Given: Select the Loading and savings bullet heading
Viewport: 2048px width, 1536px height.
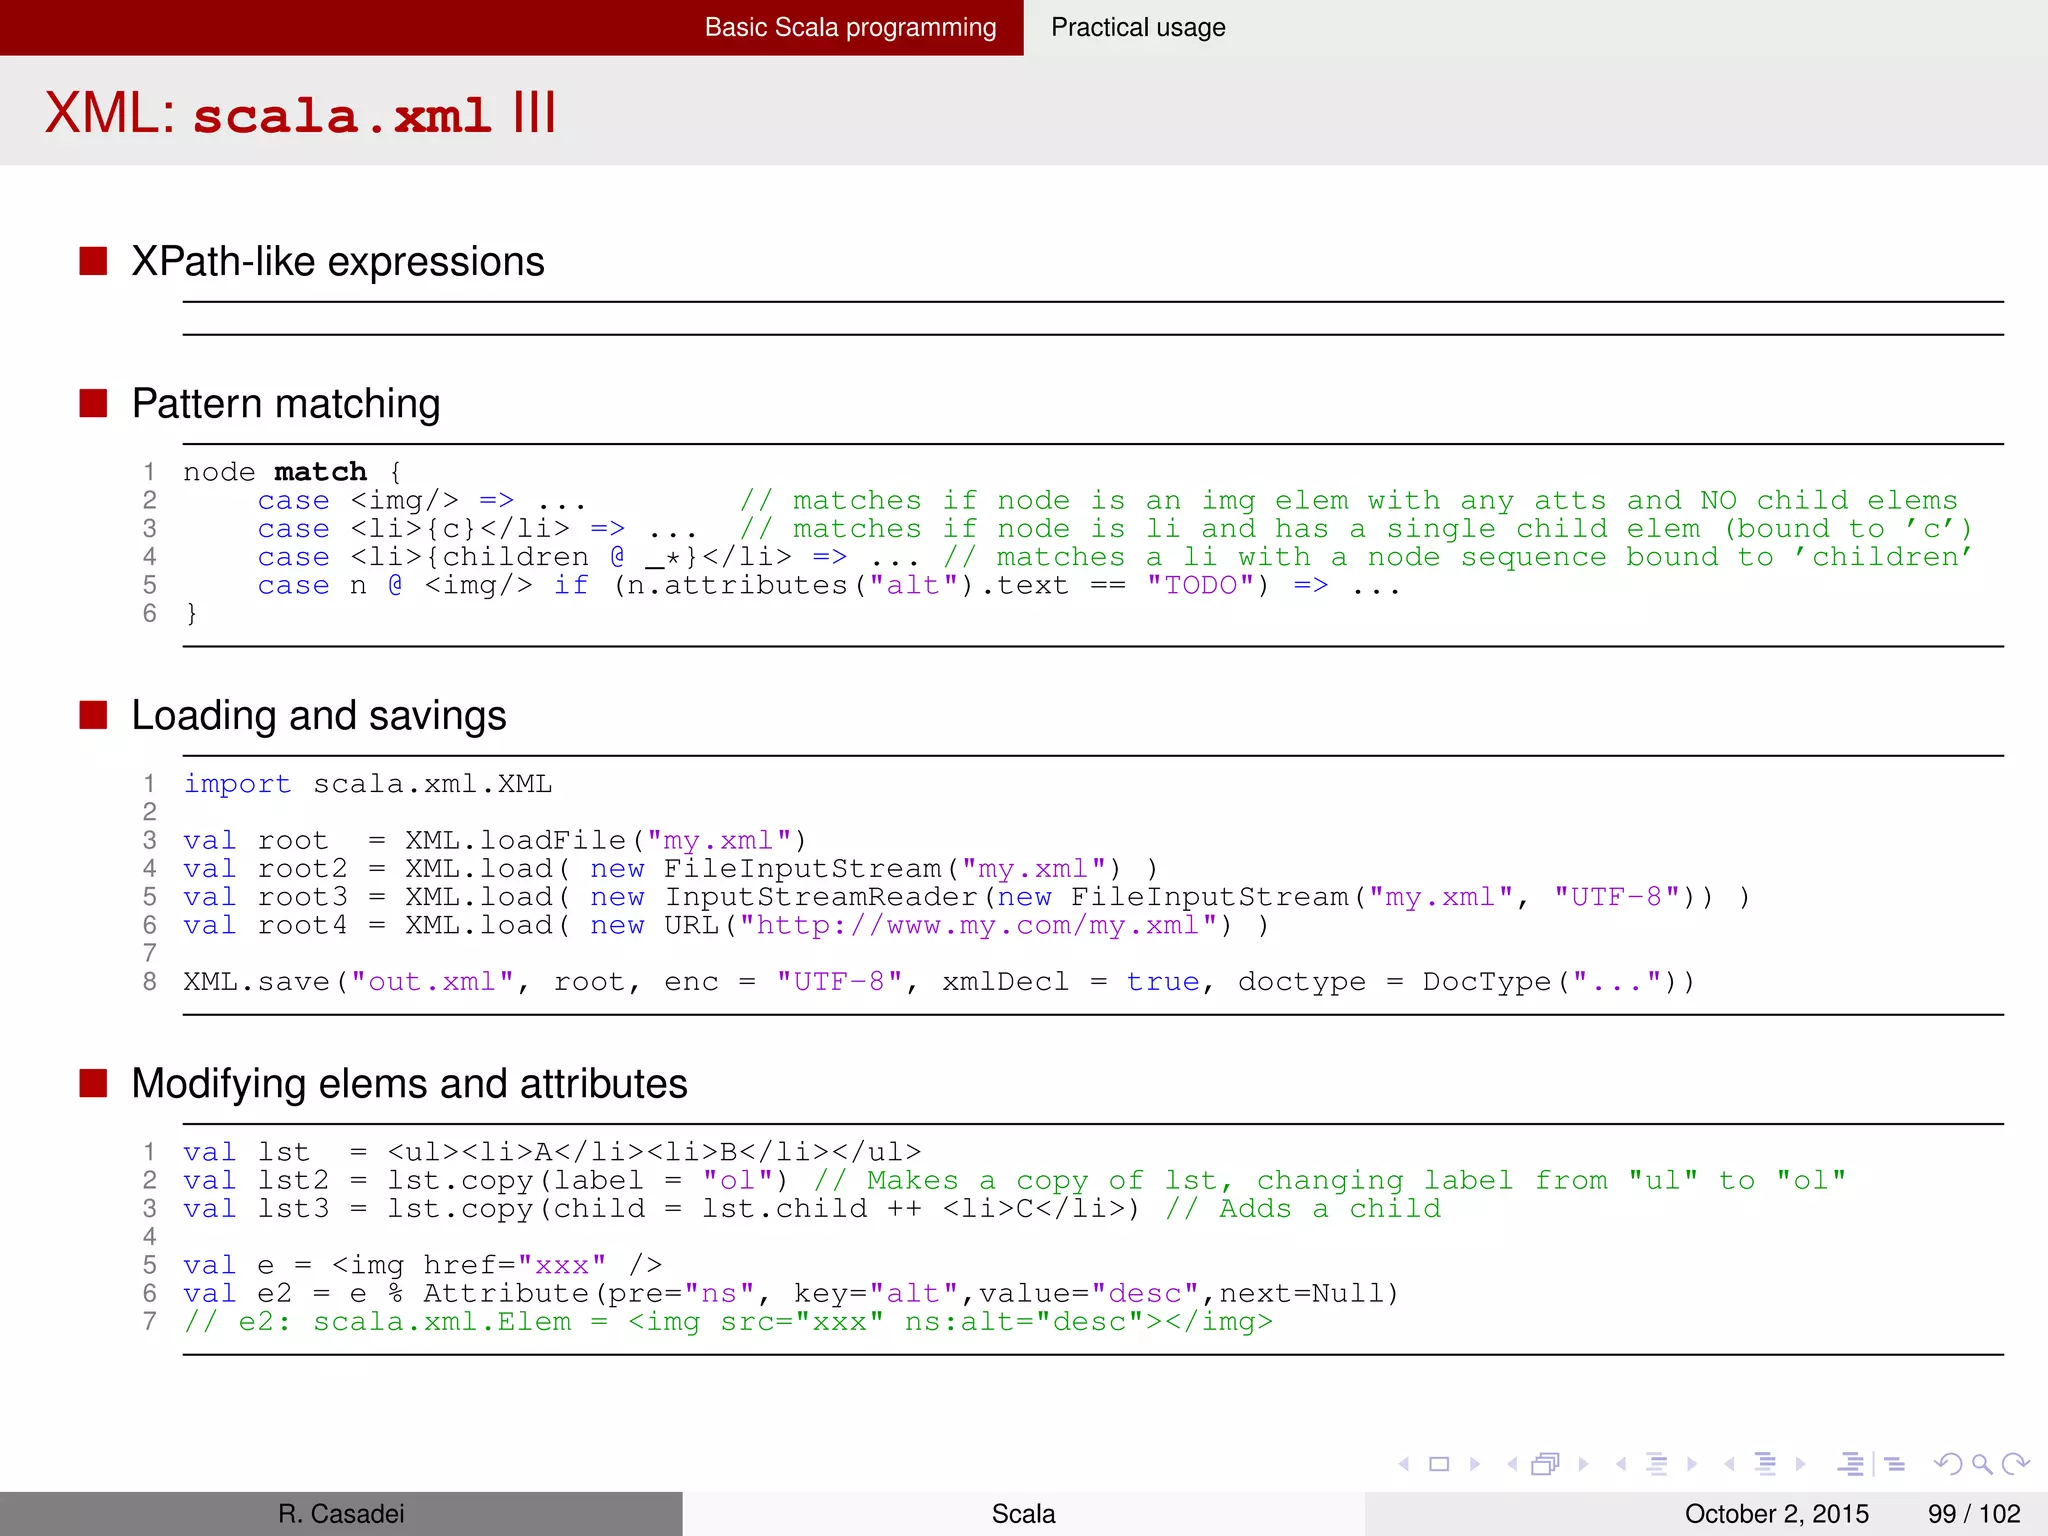Looking at the screenshot, I should [319, 716].
